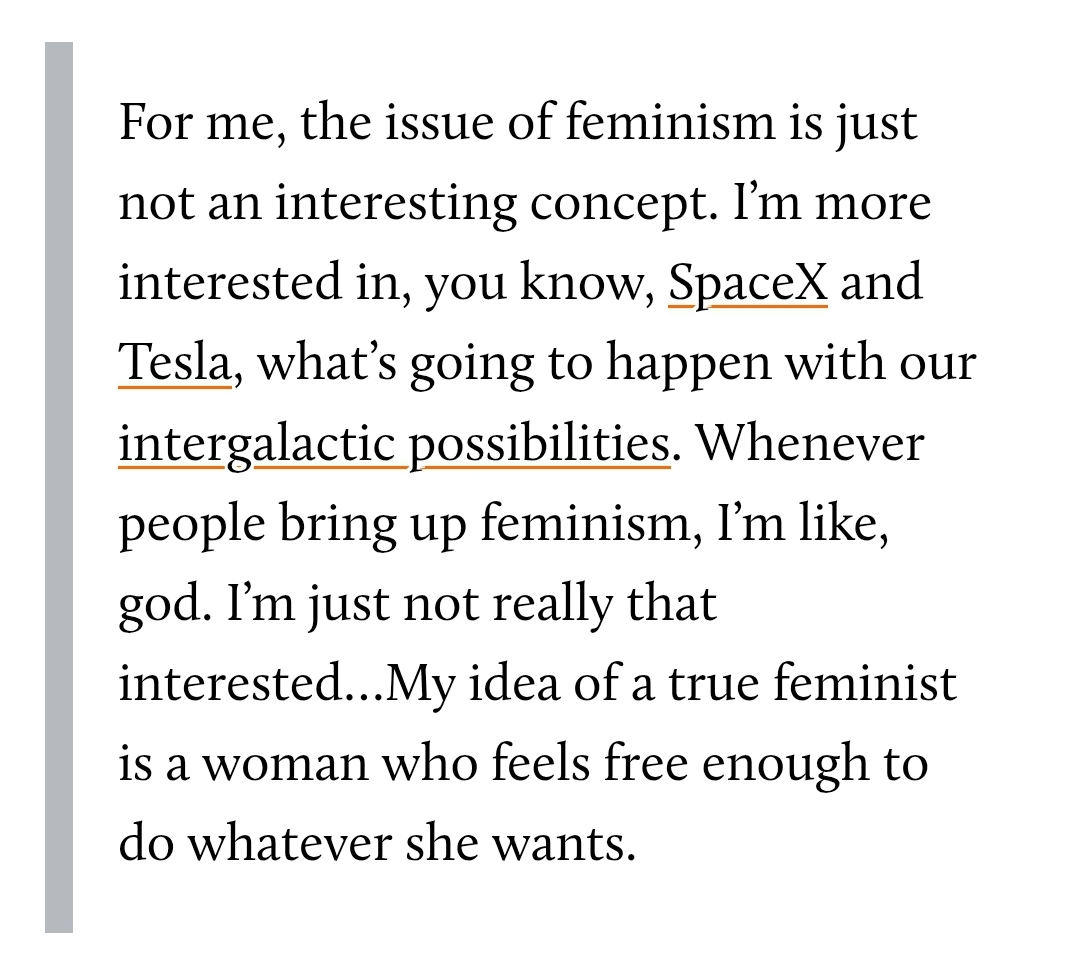Click the word "Whenever"
Viewport: 1080px width, 975px height.
click(x=810, y=443)
